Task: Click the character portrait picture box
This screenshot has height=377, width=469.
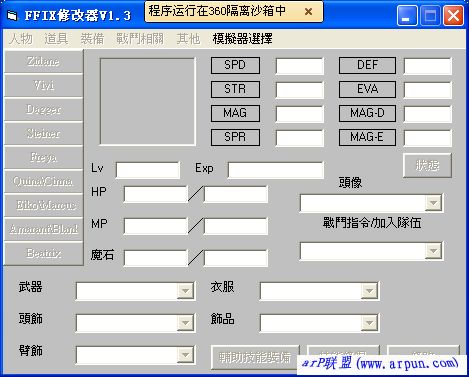Action: [148, 102]
